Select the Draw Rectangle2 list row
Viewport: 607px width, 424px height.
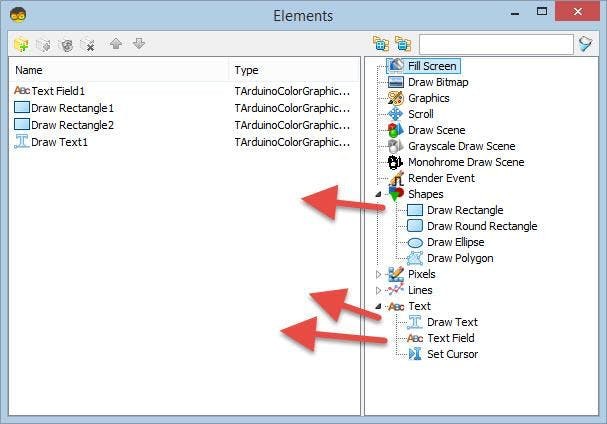(x=72, y=125)
